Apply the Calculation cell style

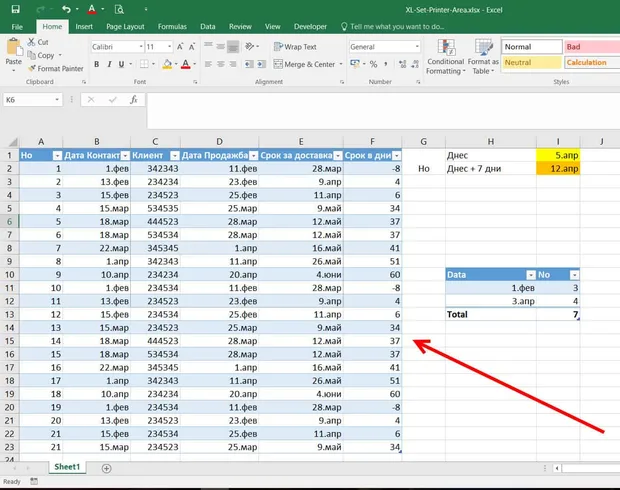tap(592, 62)
